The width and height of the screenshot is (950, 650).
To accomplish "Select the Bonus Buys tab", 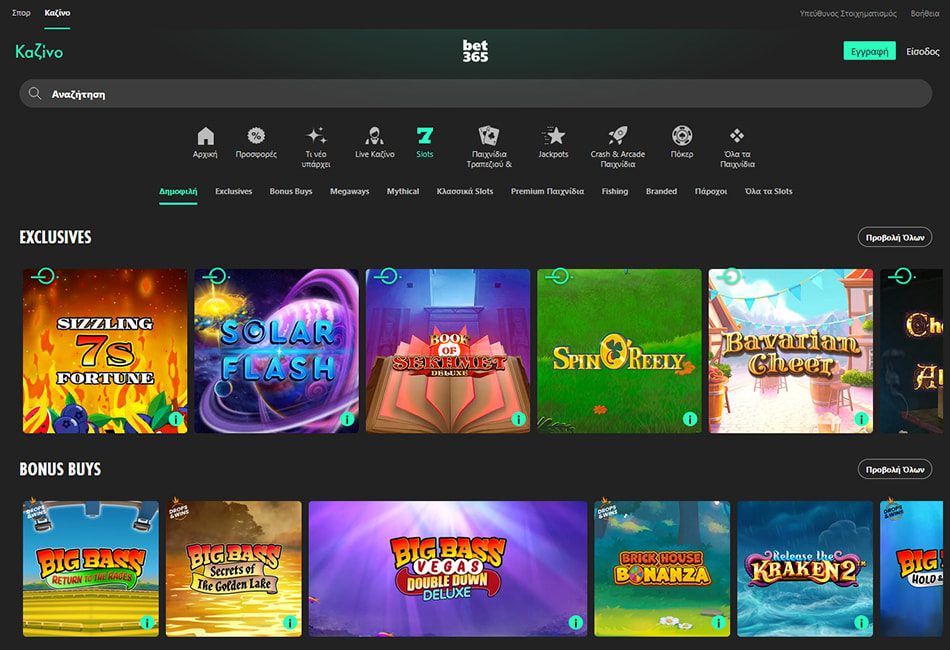I will pos(291,191).
